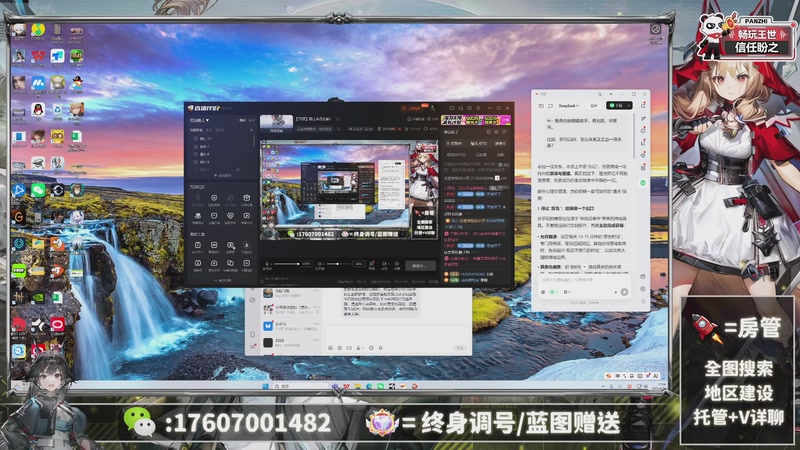This screenshot has height=450, width=800.
Task: Open the percentage dropdown beside speaker slider
Action: [359, 264]
